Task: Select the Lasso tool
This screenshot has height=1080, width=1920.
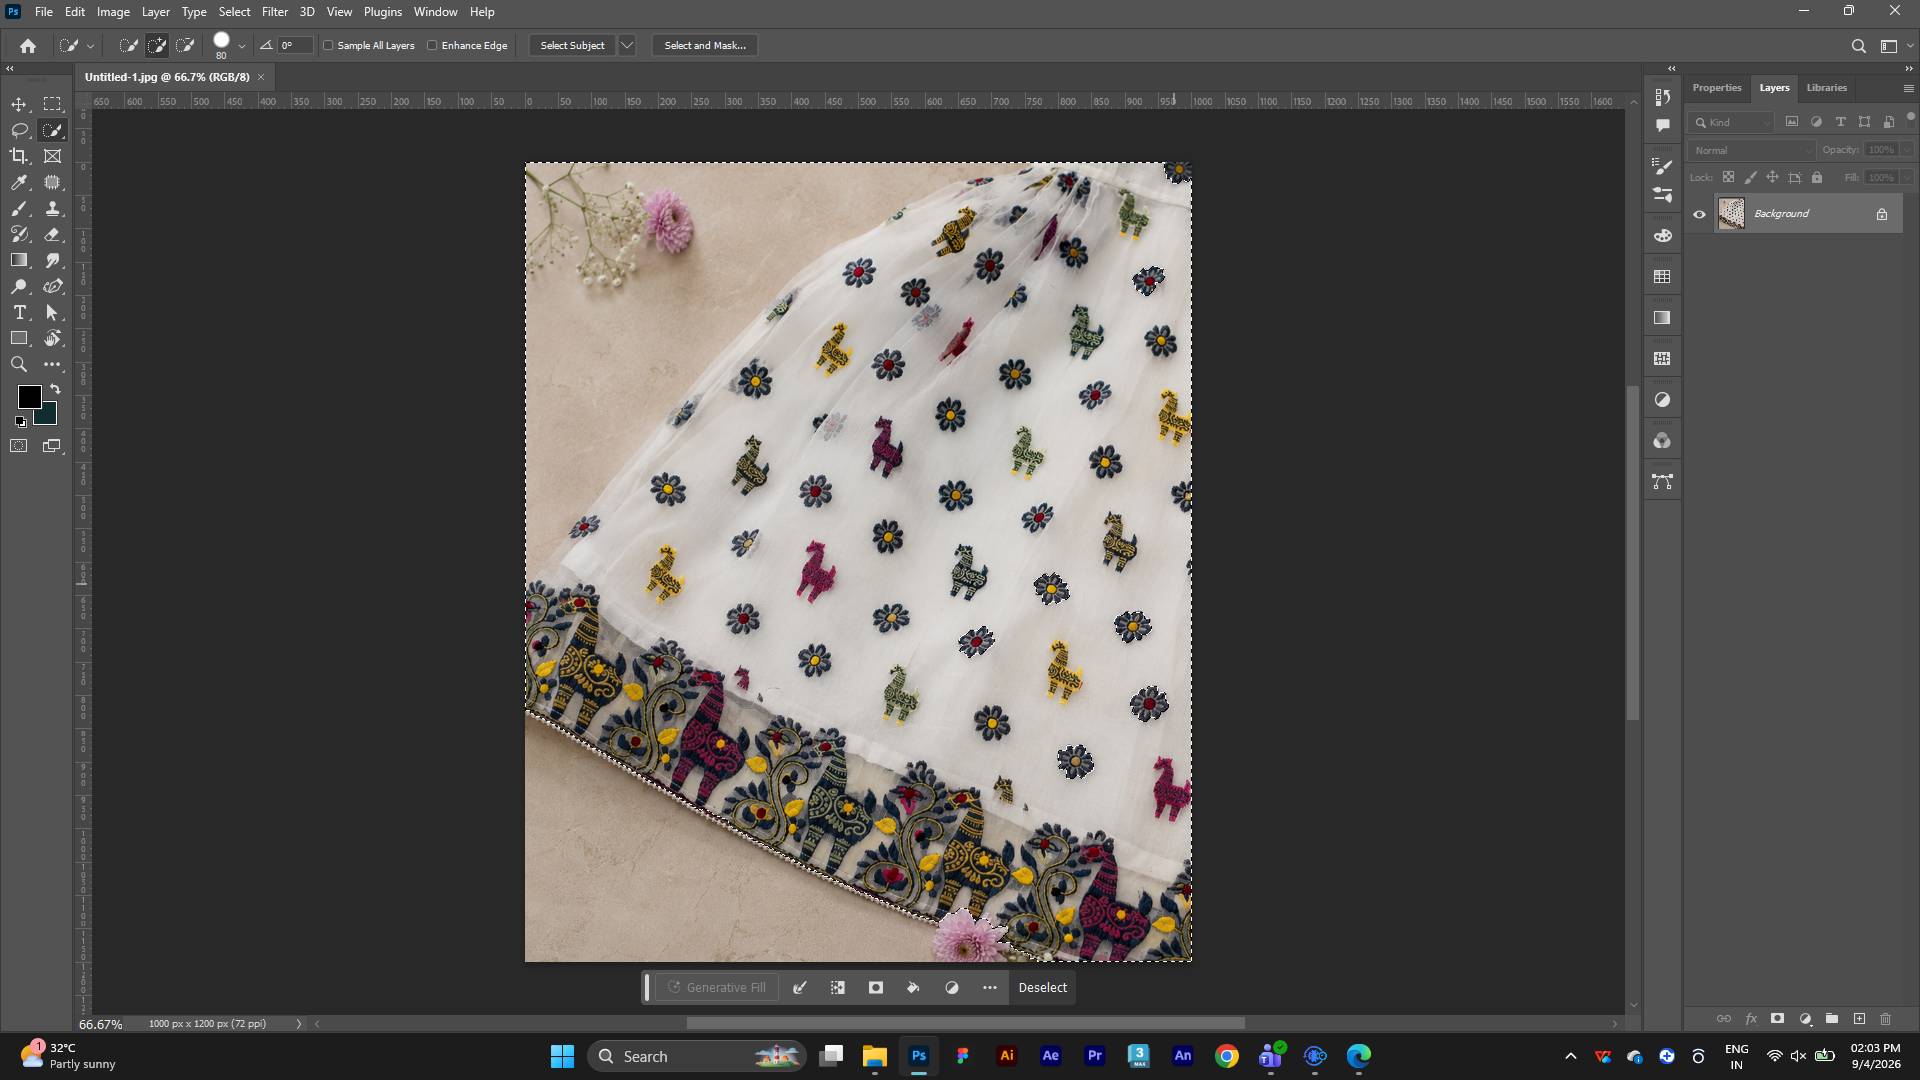Action: (19, 130)
